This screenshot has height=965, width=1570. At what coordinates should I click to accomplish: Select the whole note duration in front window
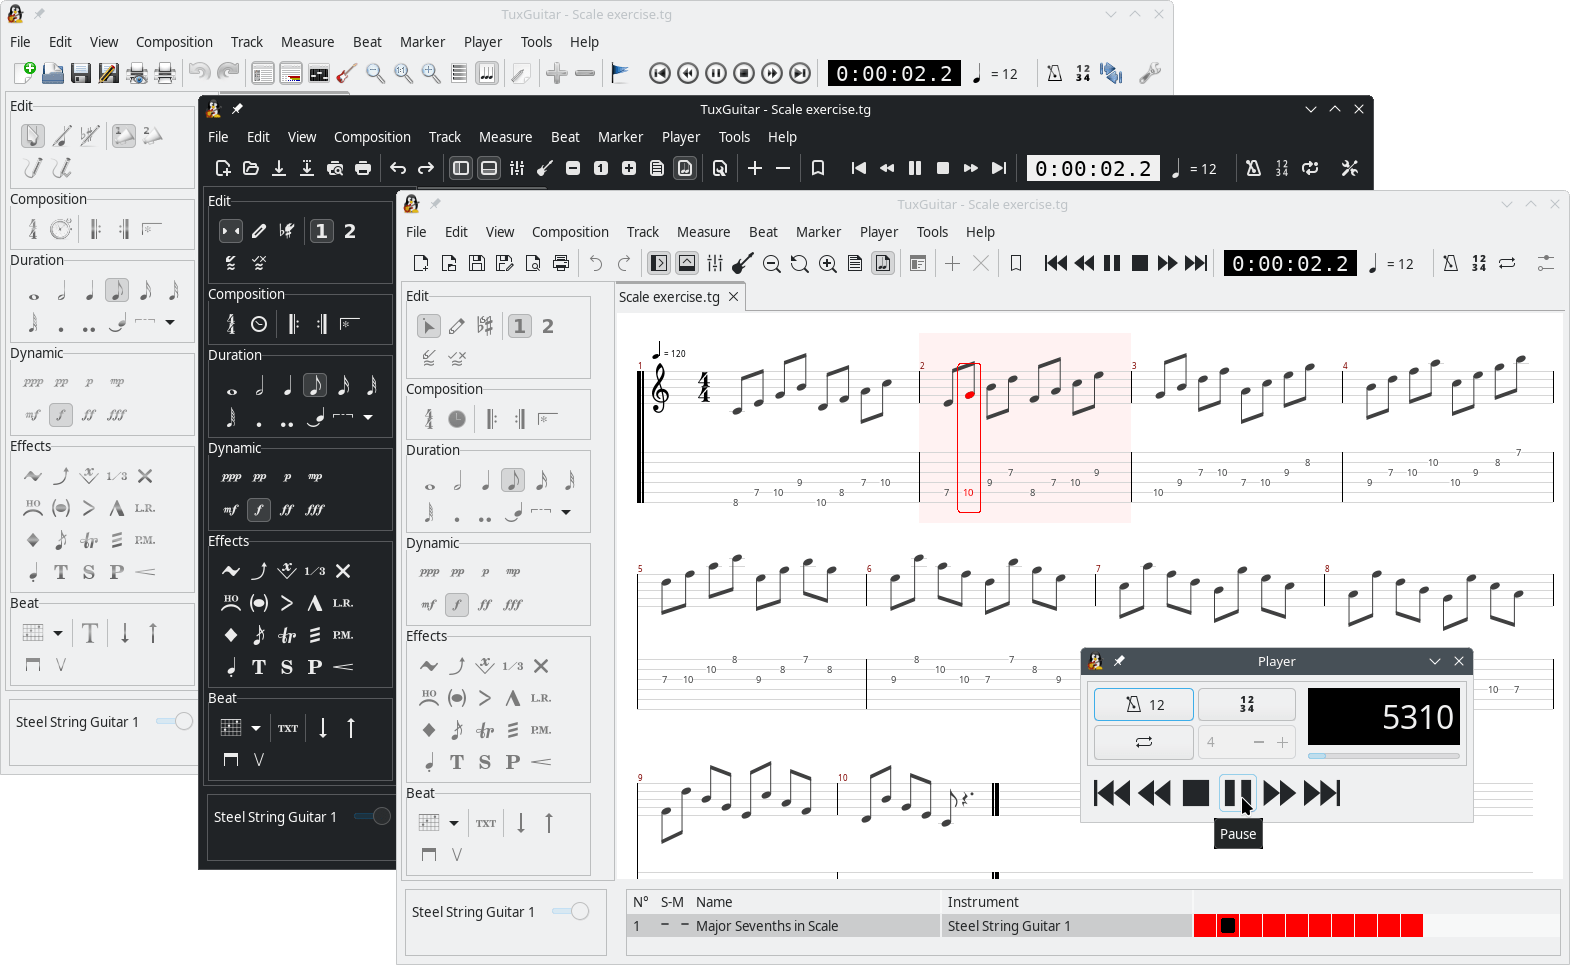430,481
